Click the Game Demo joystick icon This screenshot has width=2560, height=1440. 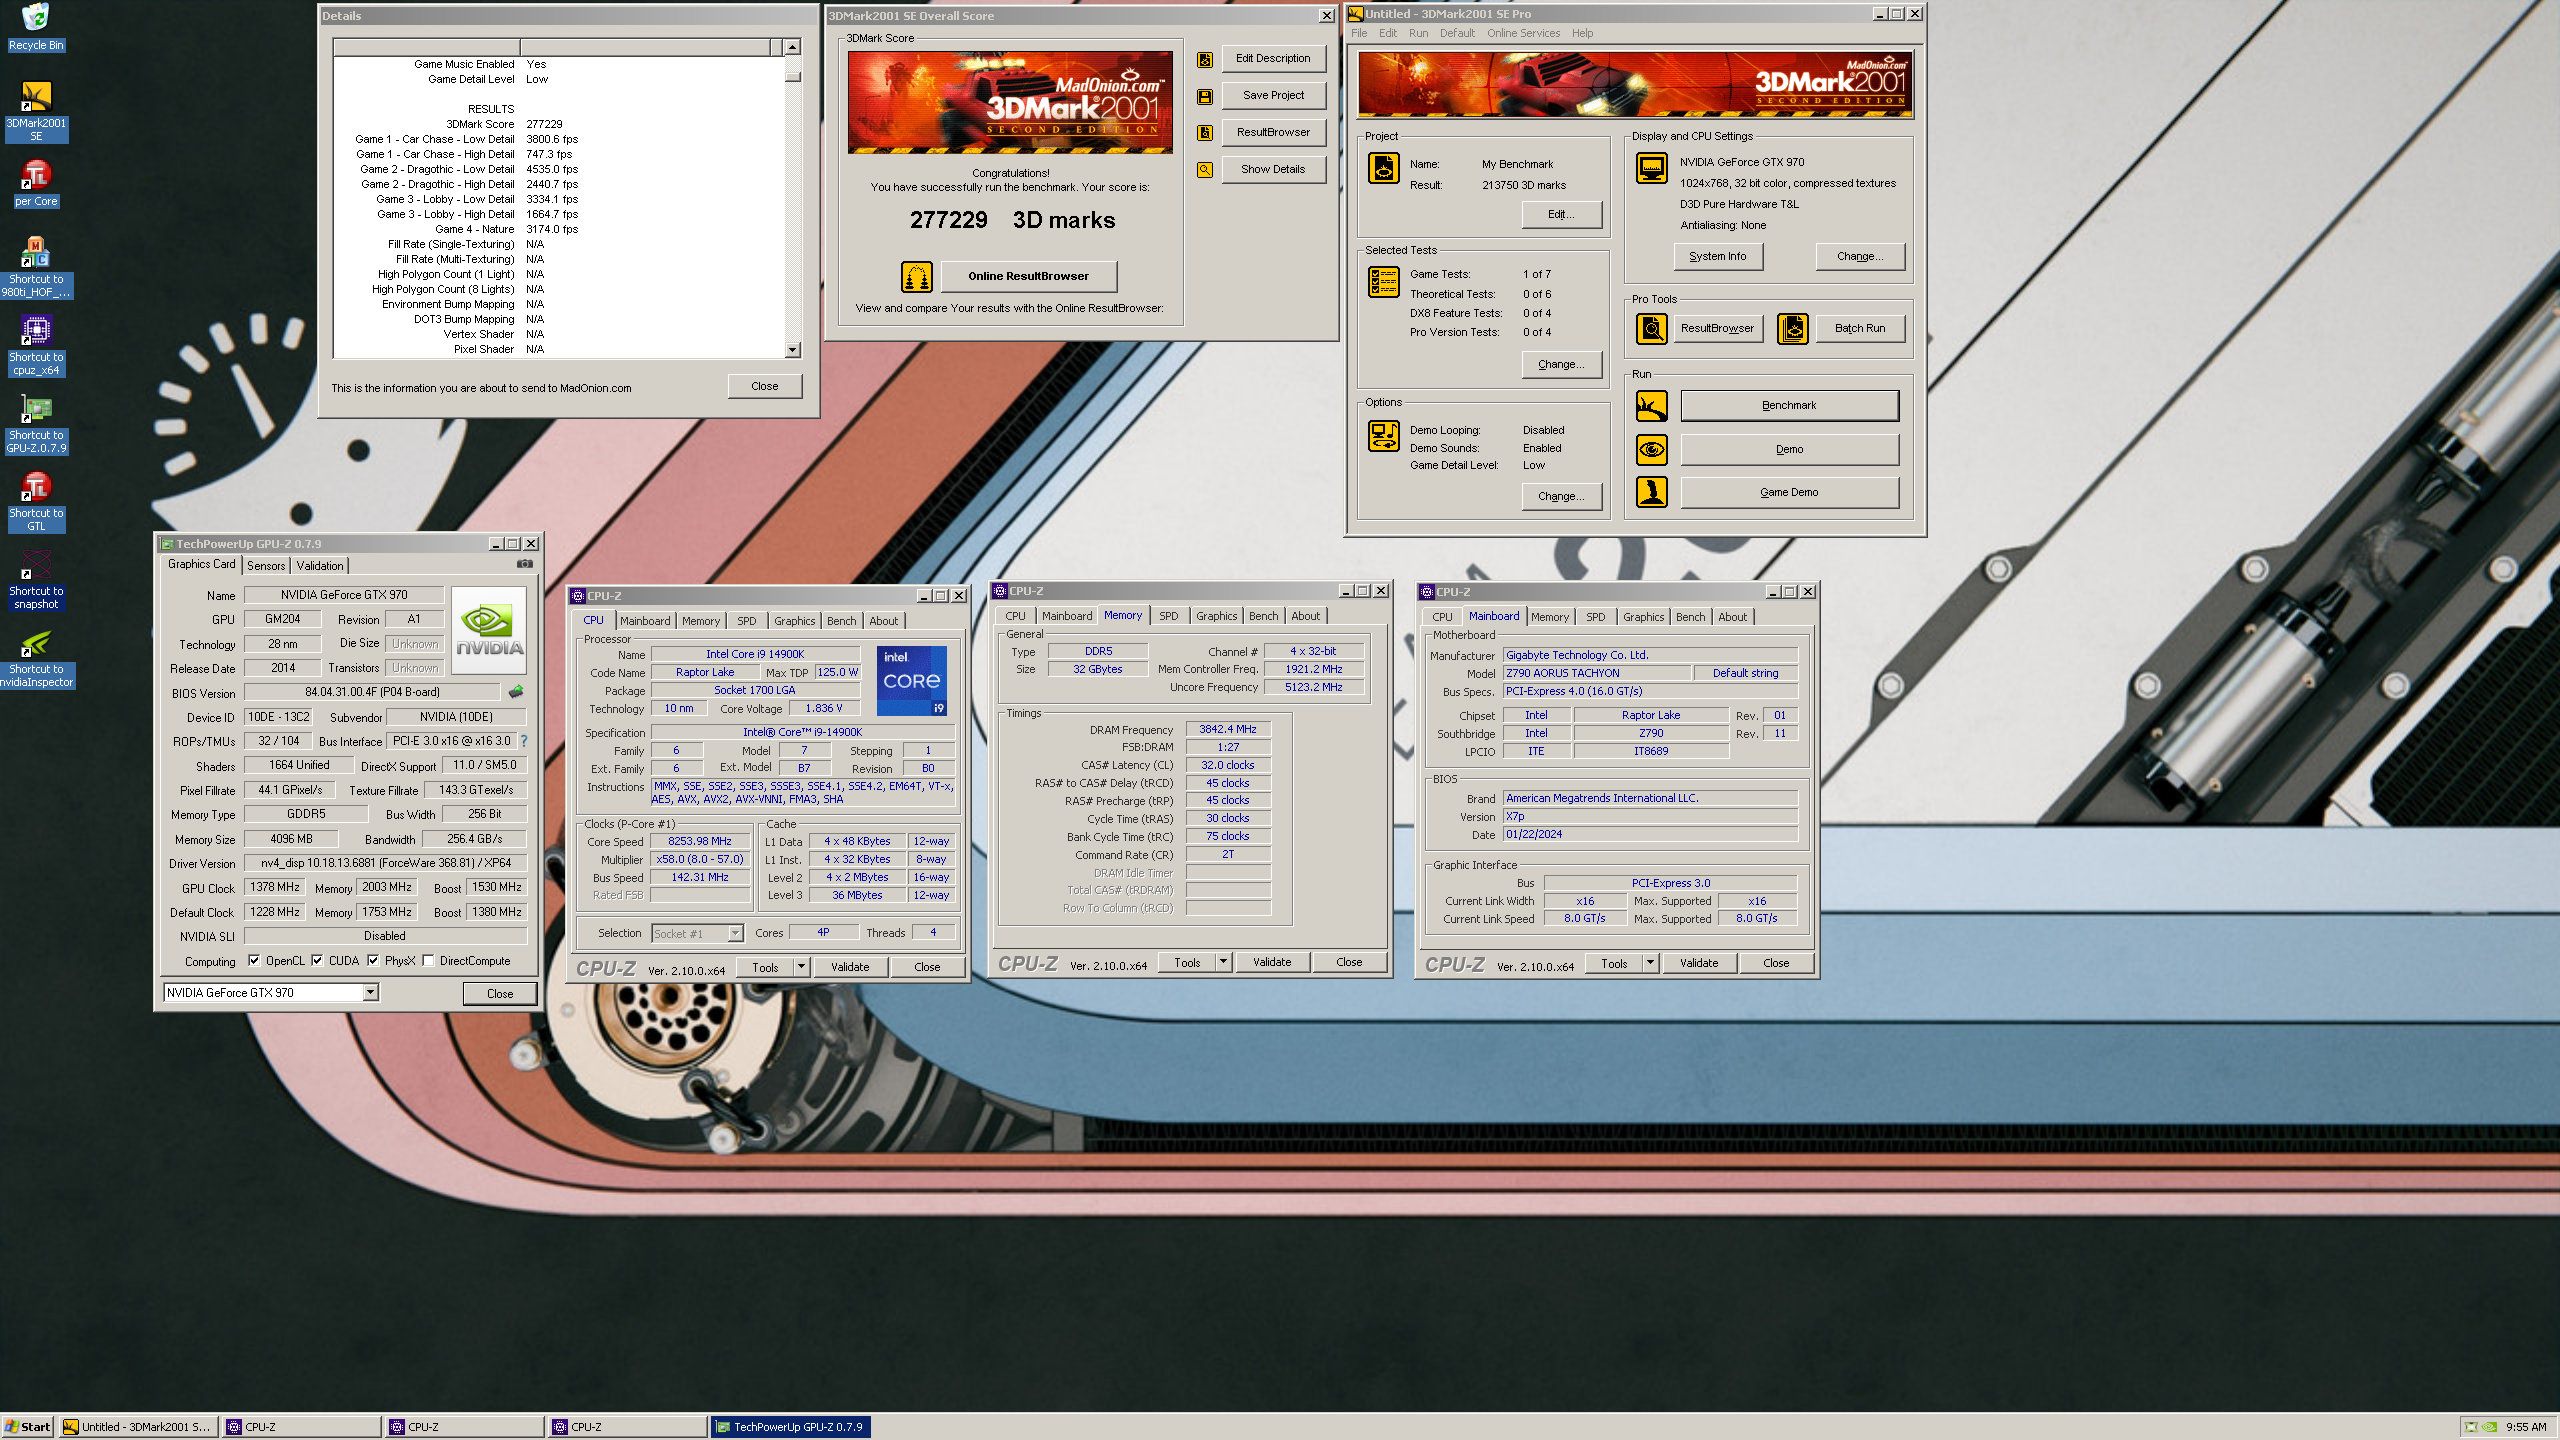coord(1652,492)
